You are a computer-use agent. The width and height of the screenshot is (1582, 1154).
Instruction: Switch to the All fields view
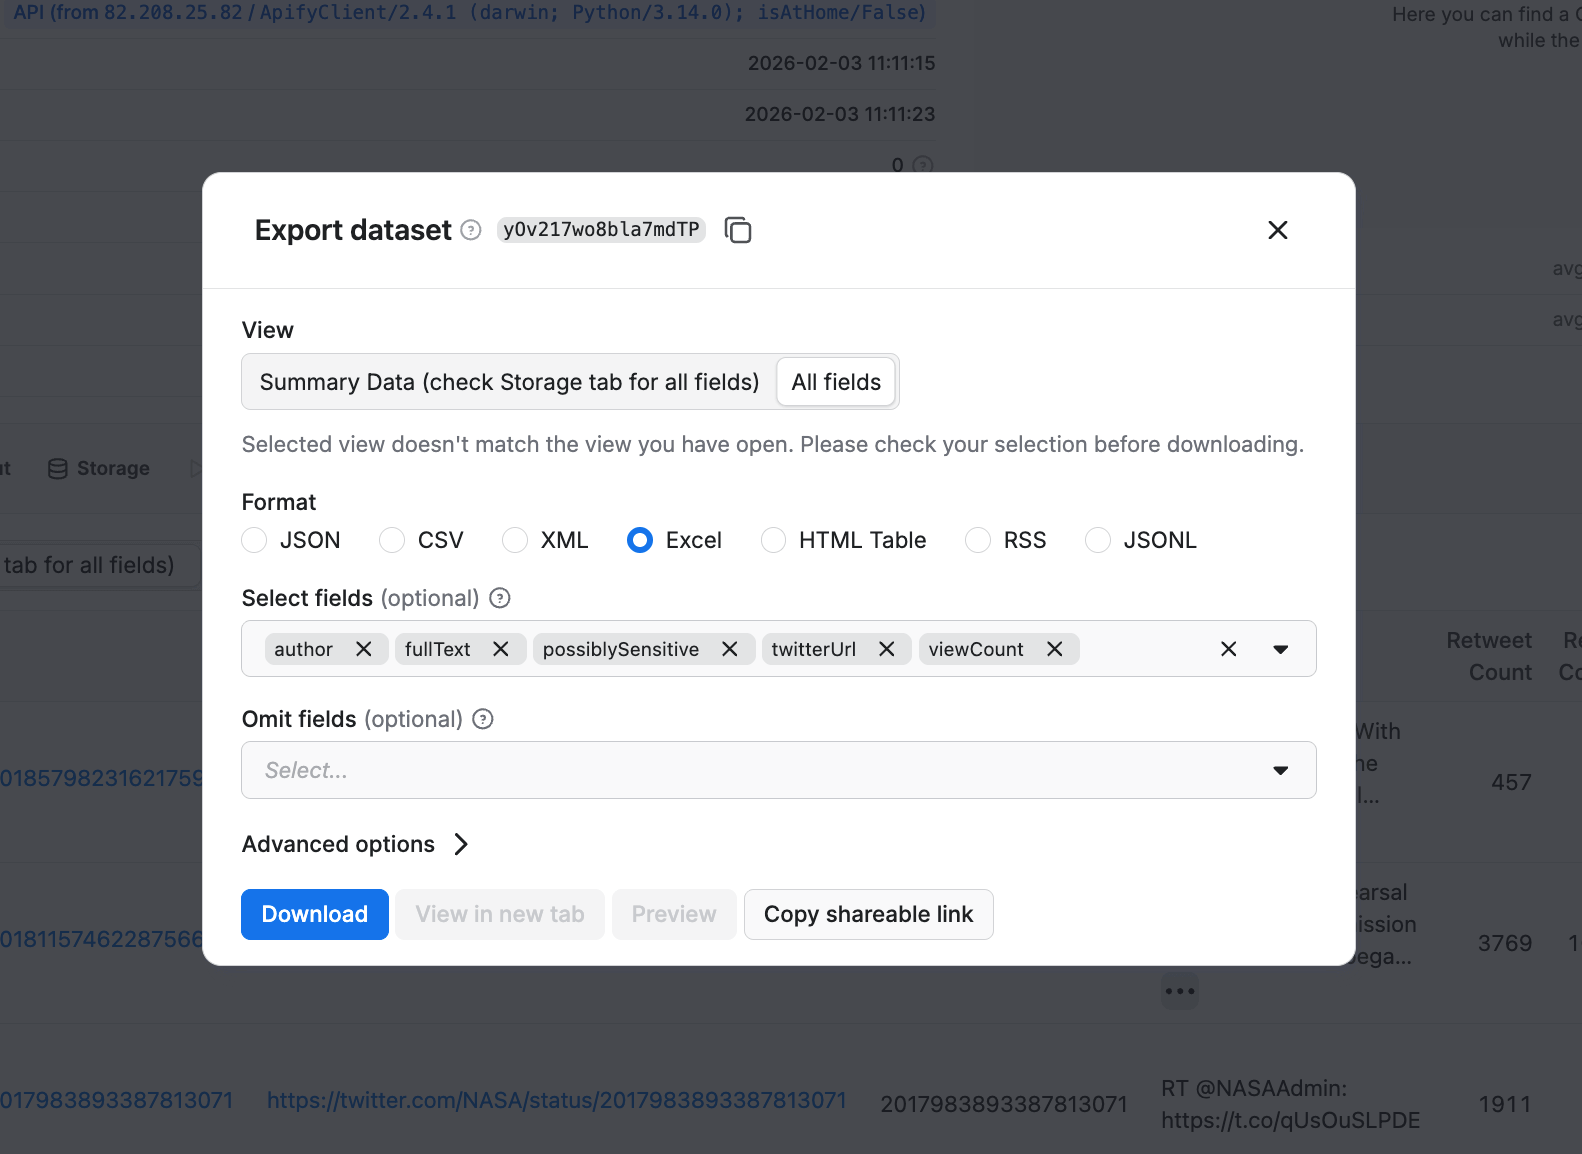836,382
